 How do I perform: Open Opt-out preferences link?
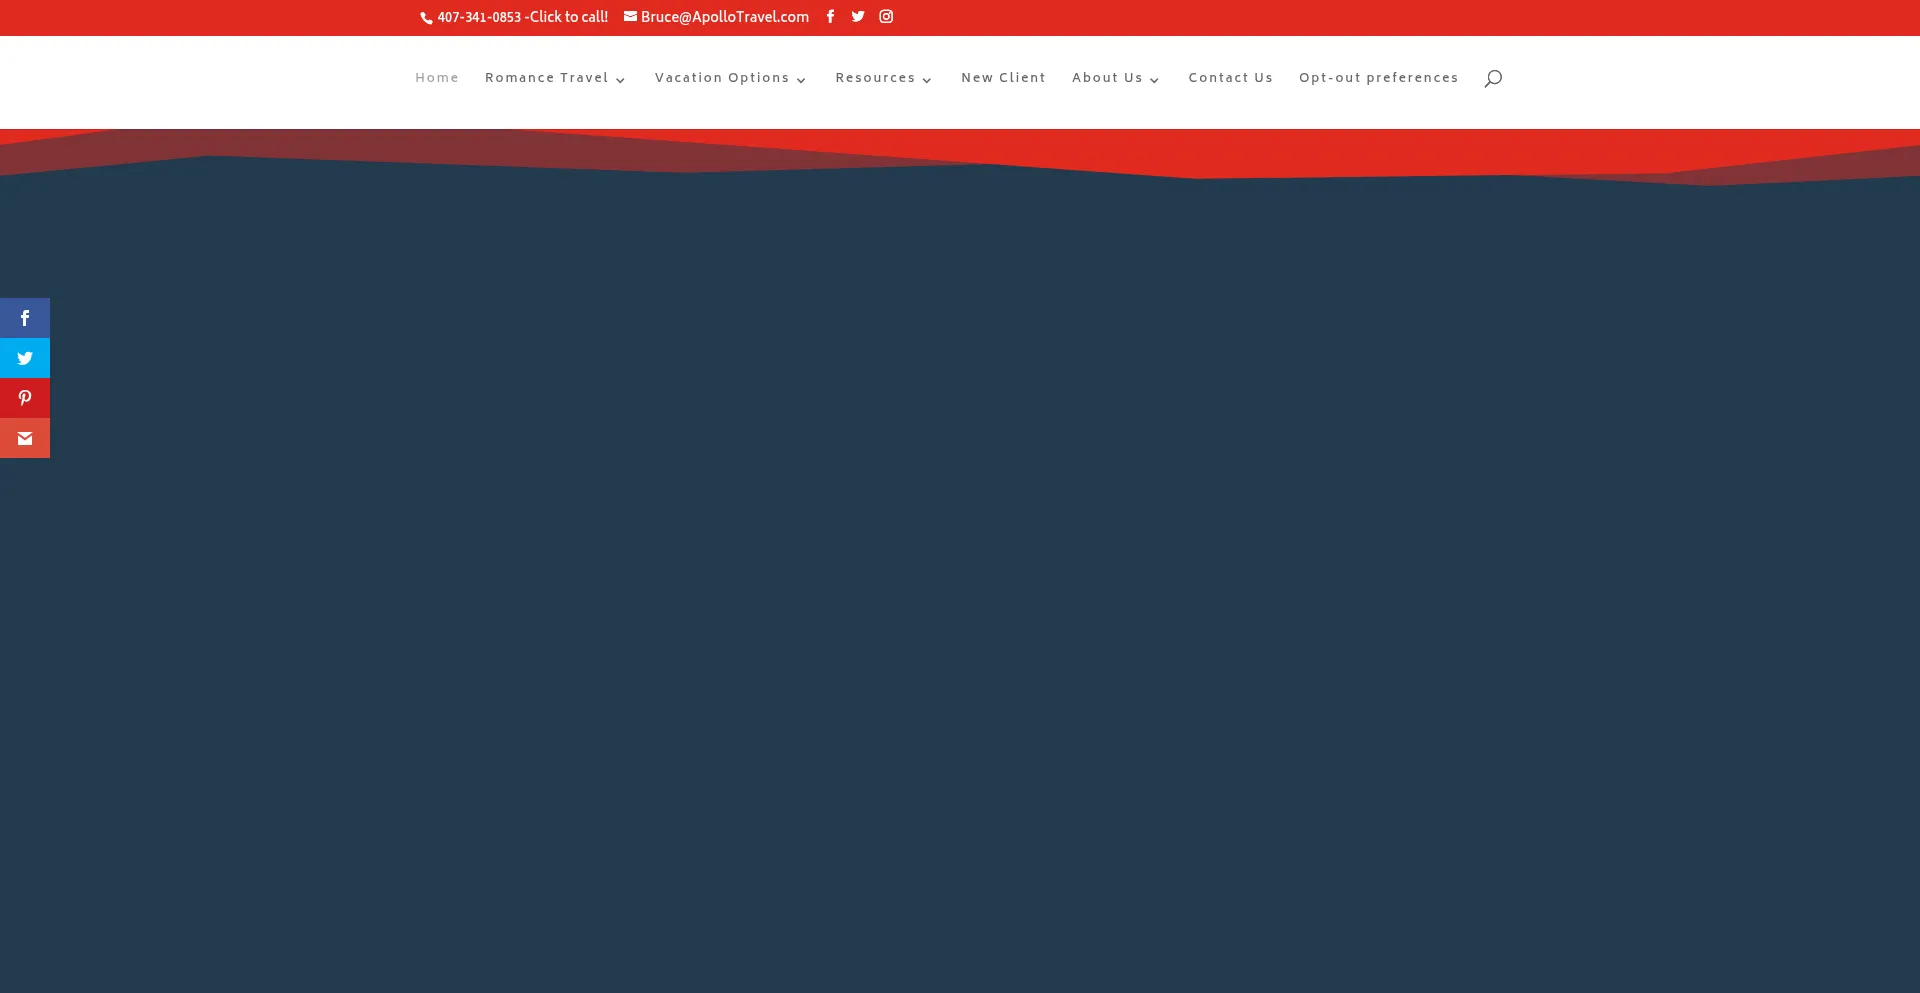point(1378,78)
